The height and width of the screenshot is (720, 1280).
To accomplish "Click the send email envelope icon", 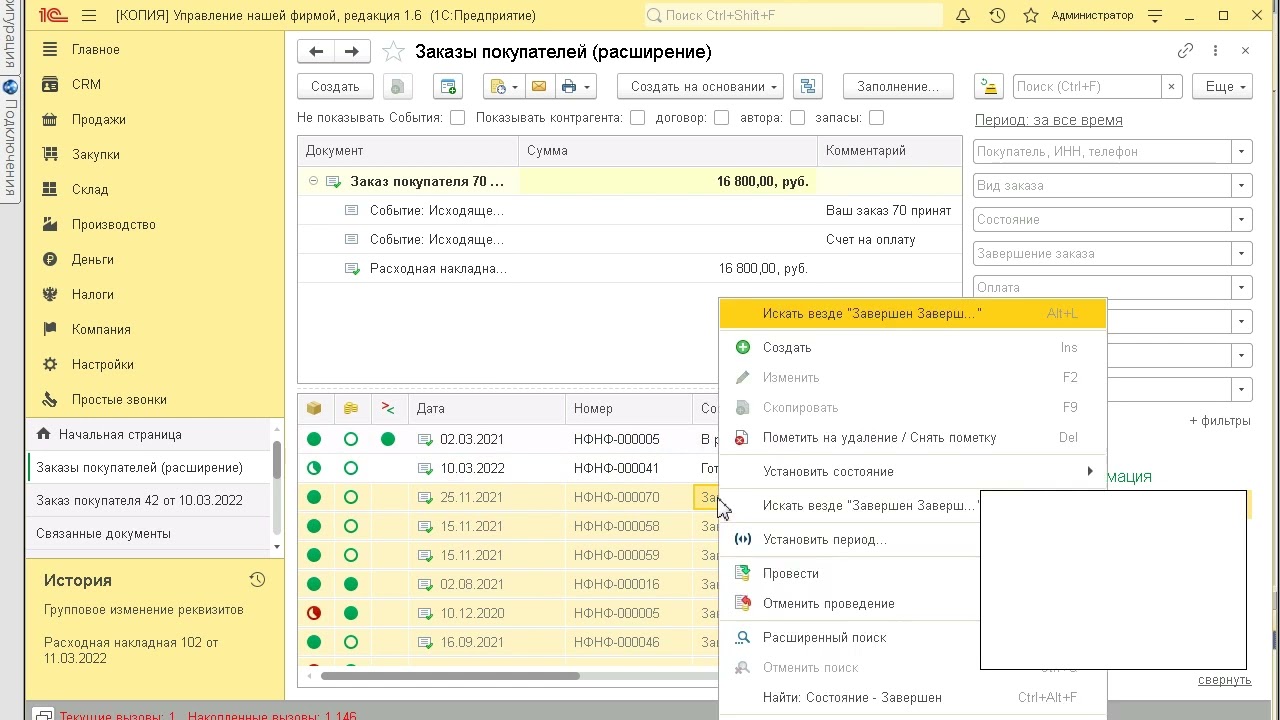I will [539, 87].
